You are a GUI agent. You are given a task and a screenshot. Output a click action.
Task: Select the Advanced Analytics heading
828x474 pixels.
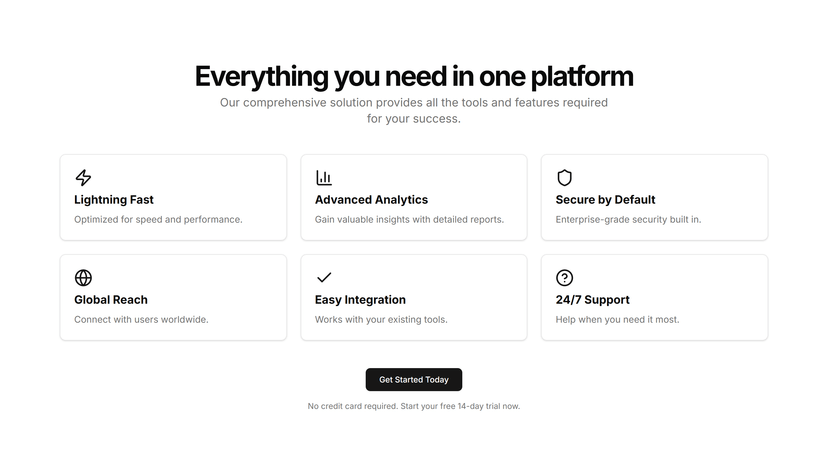point(371,200)
